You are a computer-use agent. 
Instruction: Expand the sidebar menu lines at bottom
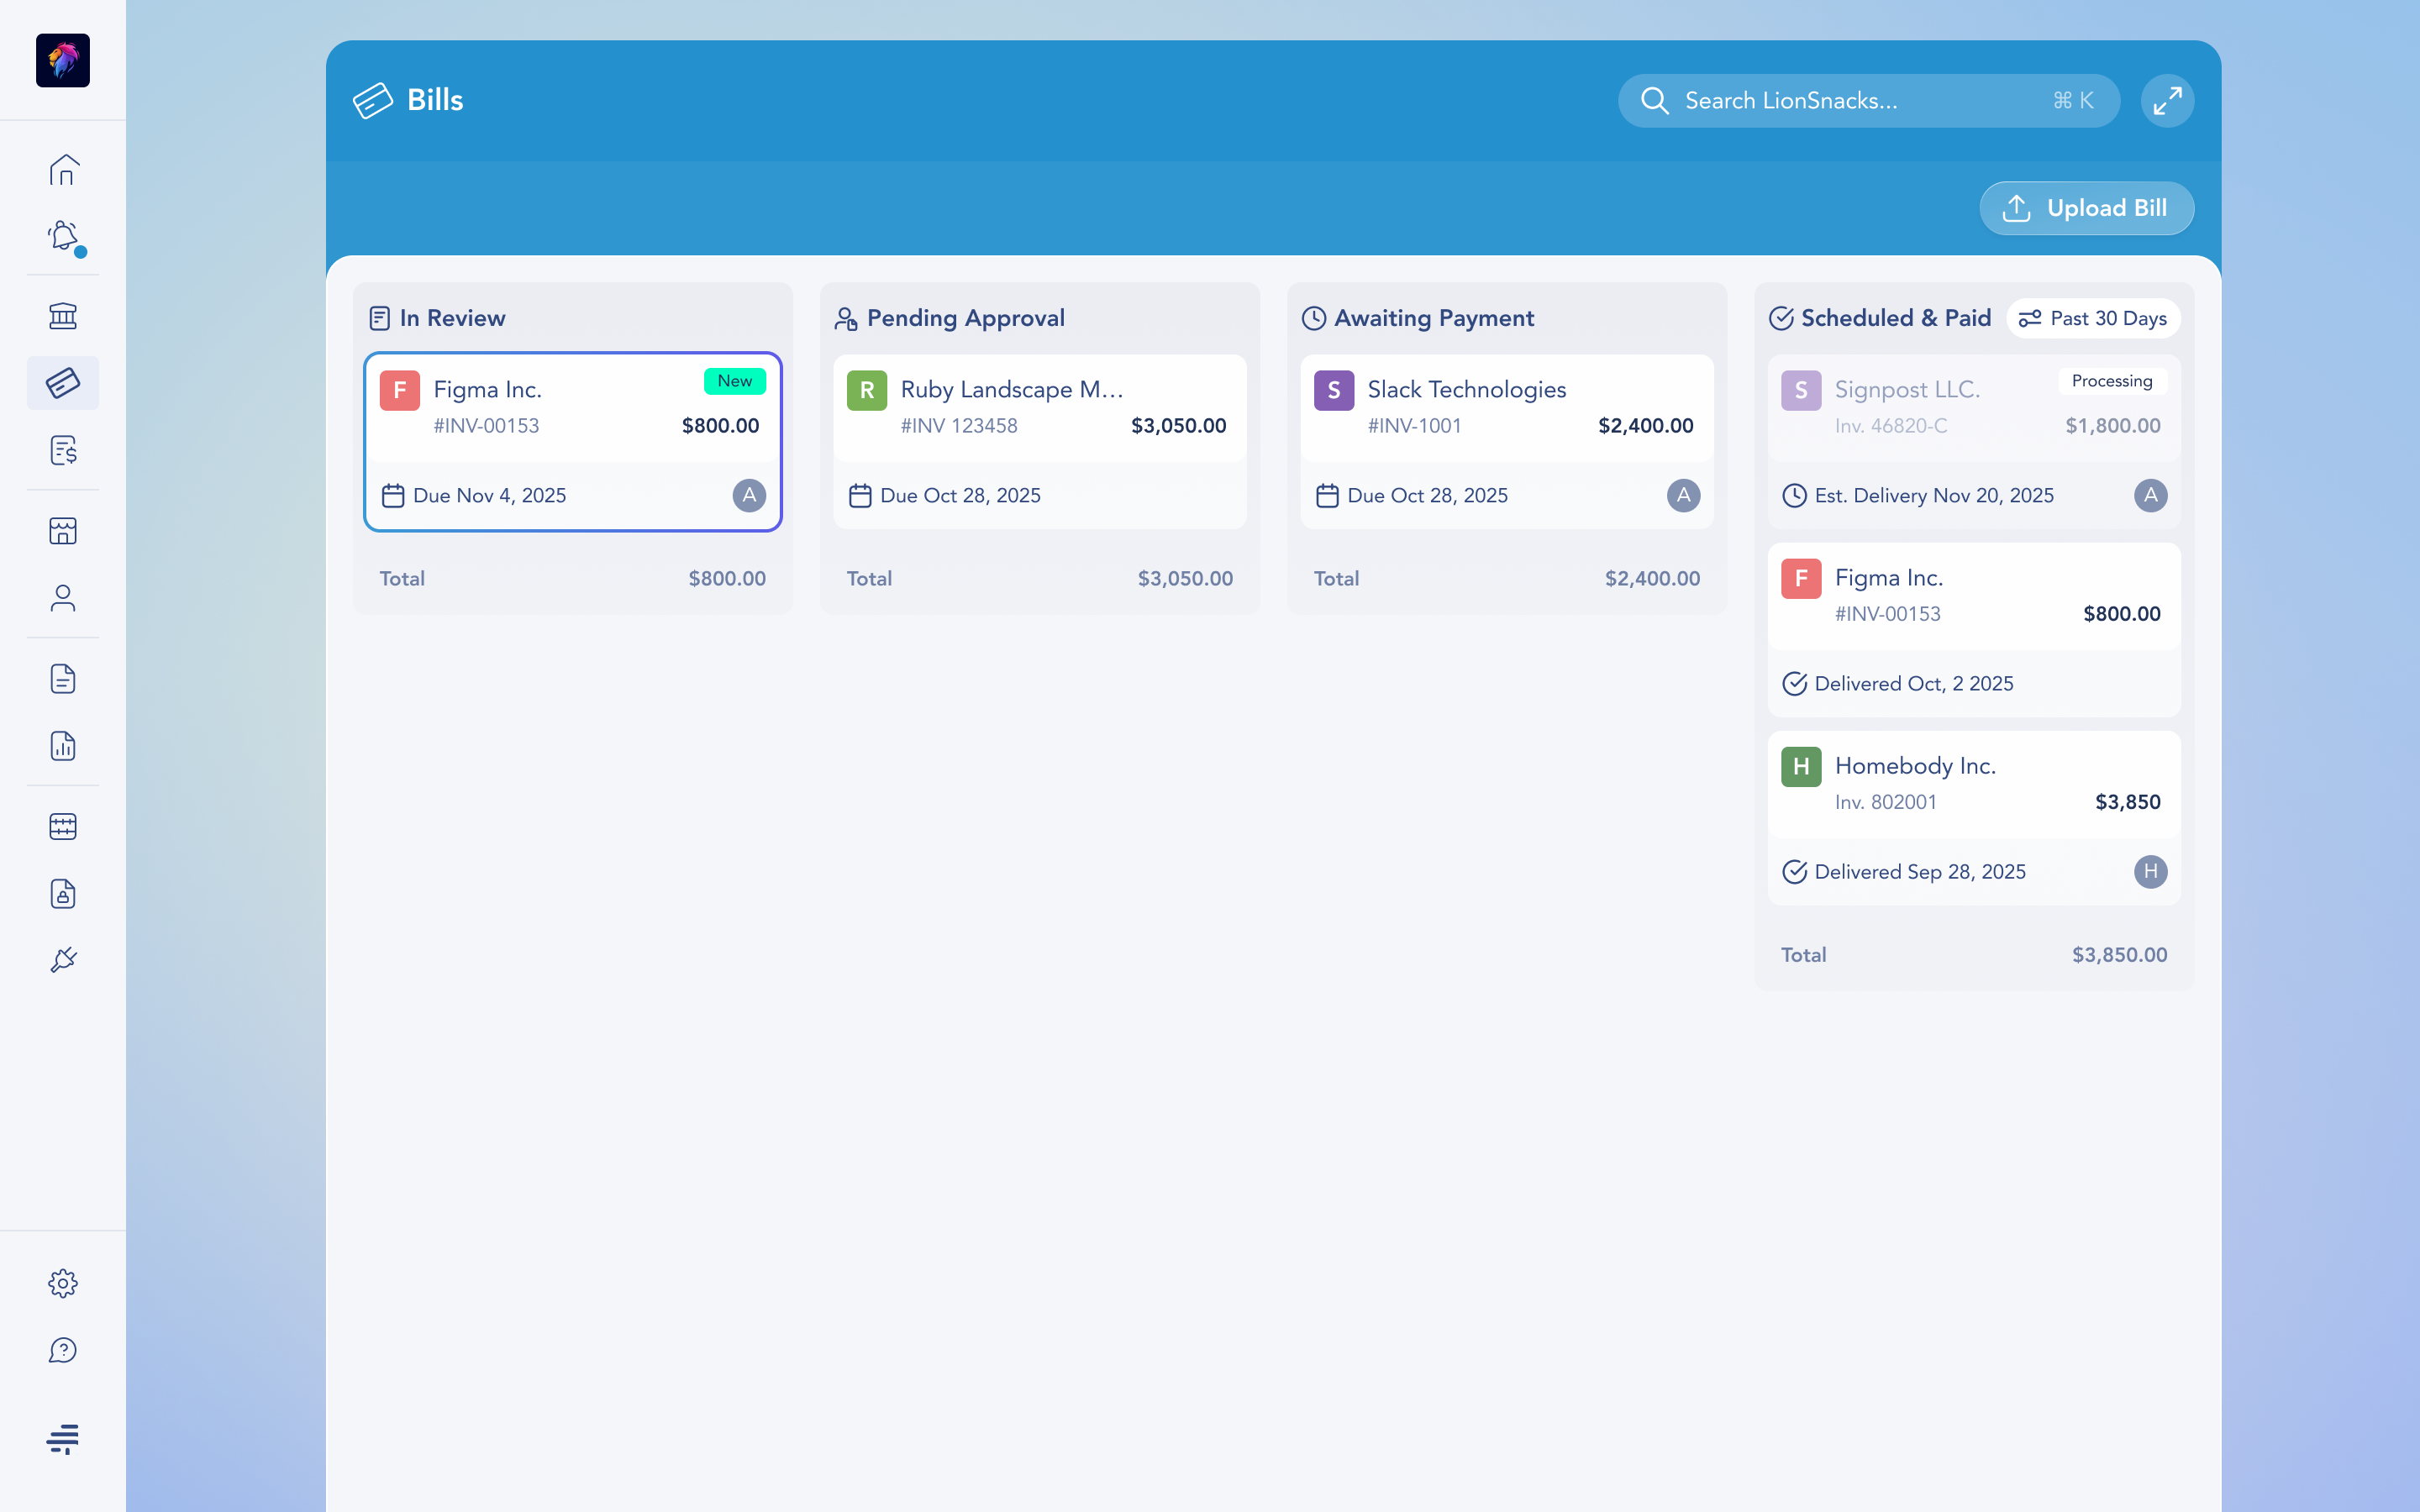[63, 1438]
